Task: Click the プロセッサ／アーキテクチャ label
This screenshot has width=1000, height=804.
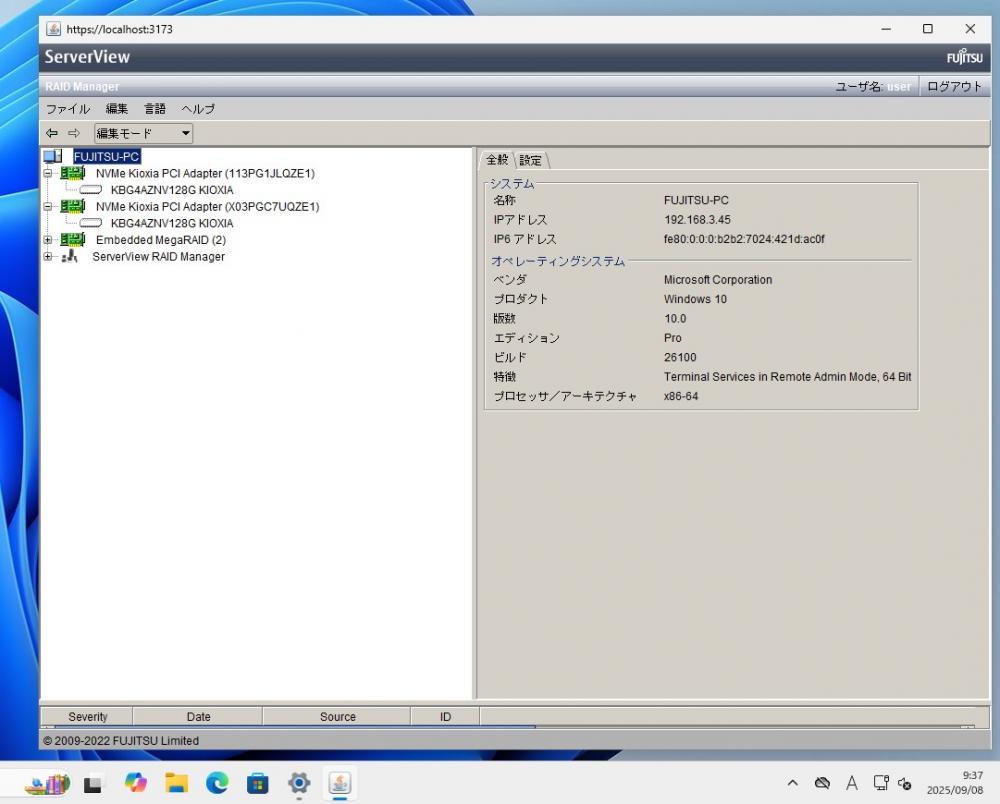Action: tap(564, 396)
